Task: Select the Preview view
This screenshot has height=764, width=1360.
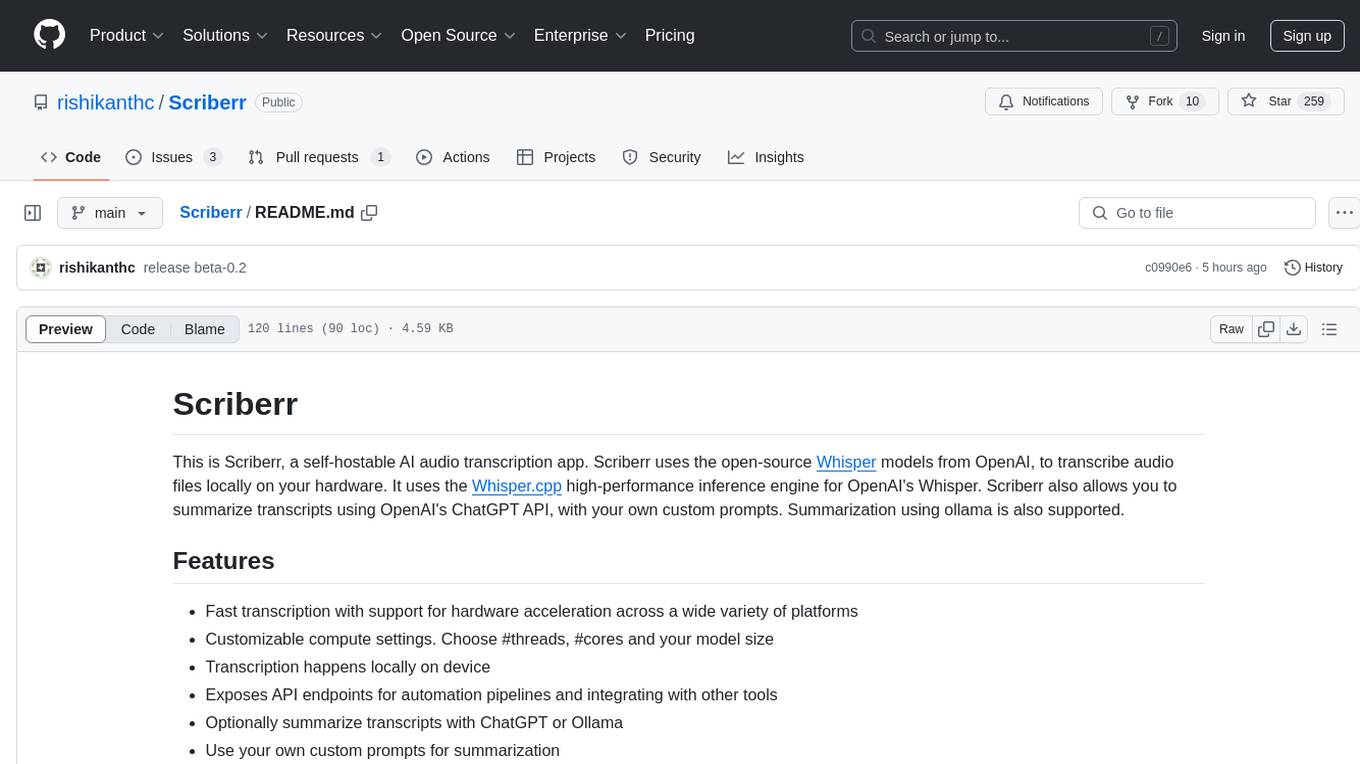Action: 66,329
